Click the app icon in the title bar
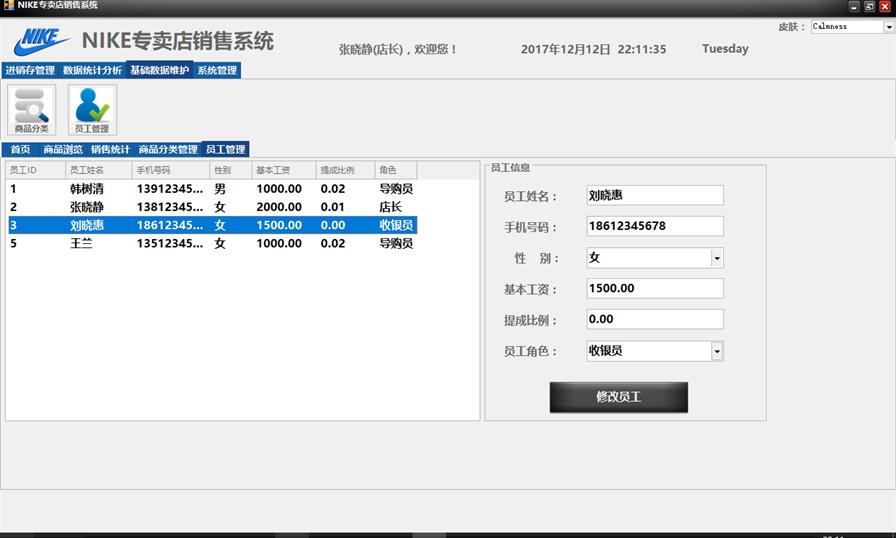Screen dimensions: 896x538 coord(8,5)
